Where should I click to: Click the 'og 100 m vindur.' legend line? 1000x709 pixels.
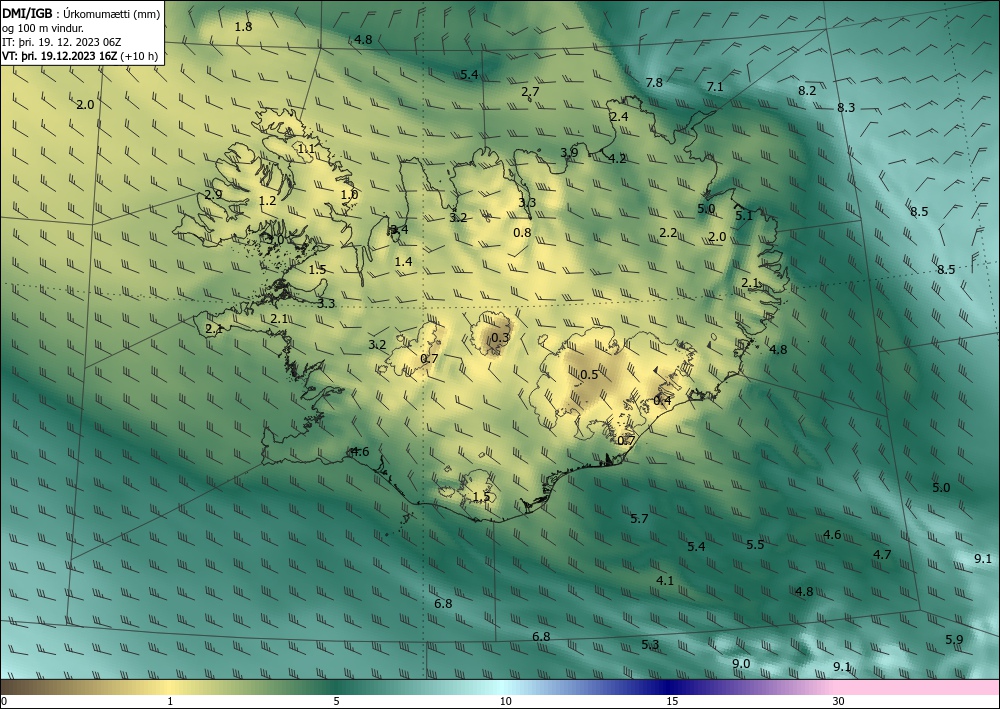[43, 27]
